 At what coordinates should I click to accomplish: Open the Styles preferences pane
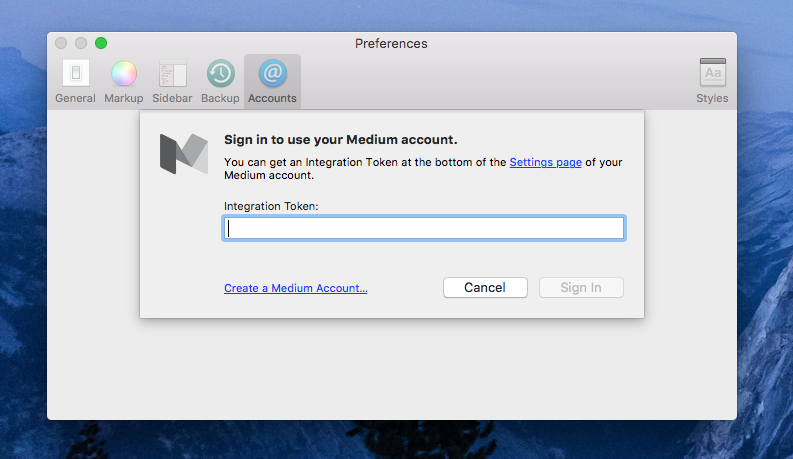coord(712,81)
